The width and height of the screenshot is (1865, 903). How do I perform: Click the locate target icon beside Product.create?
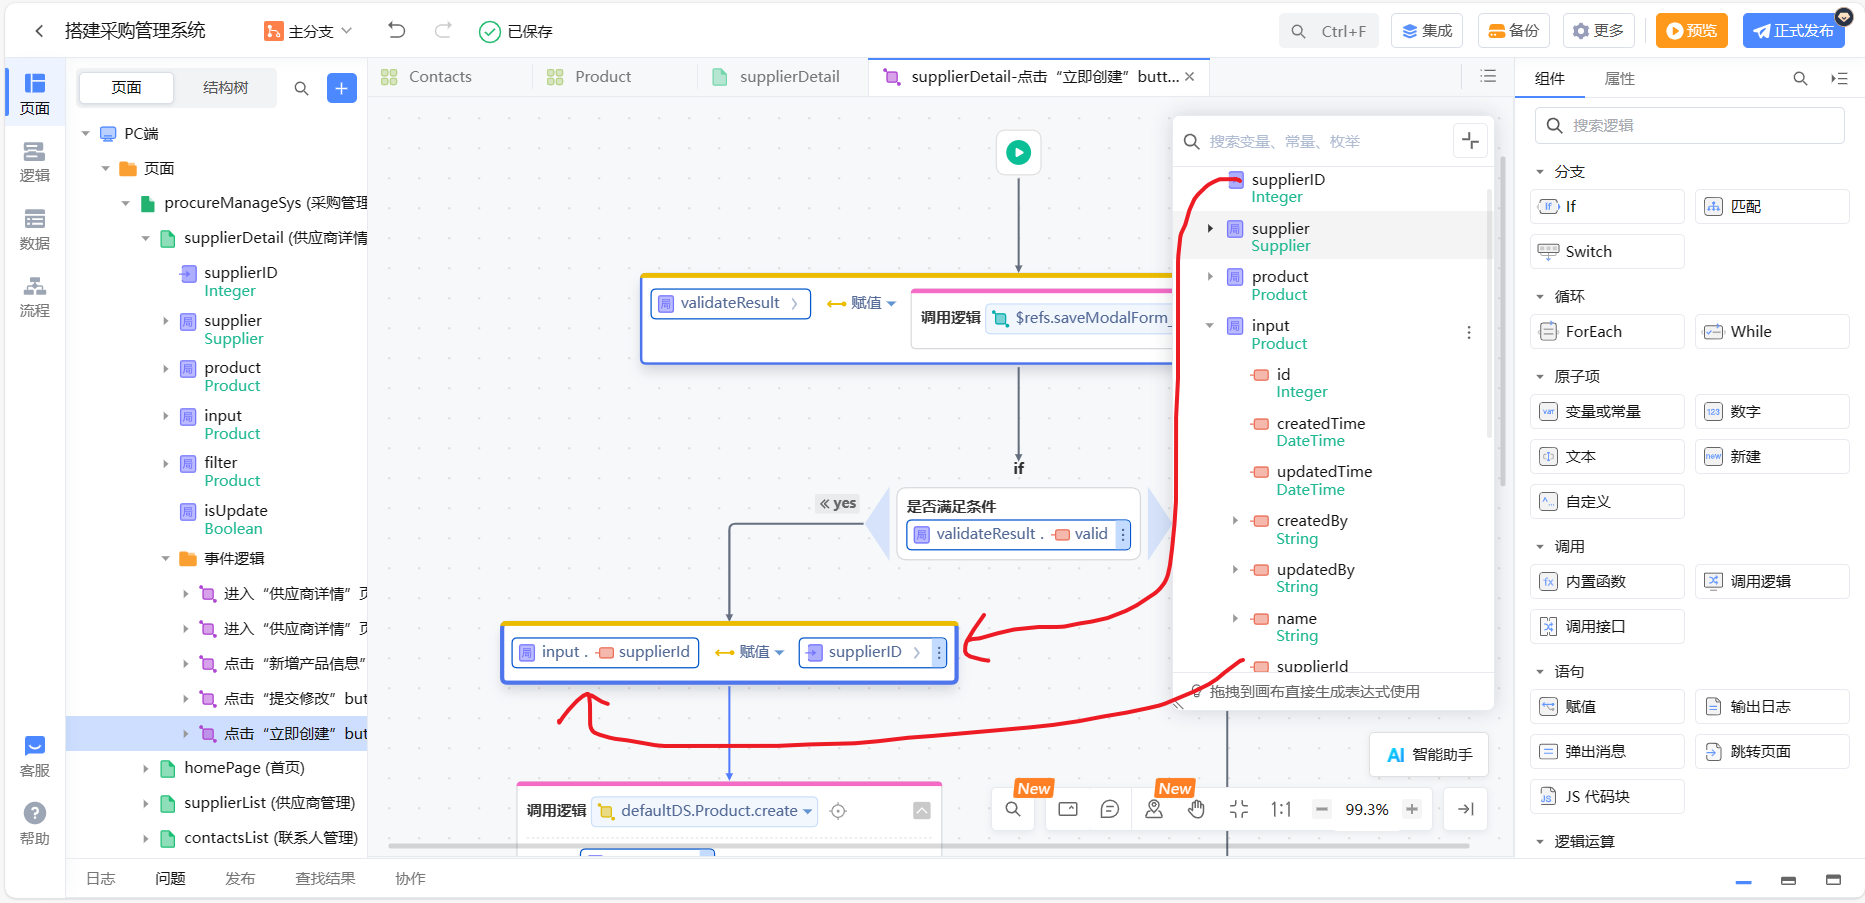[x=839, y=811]
